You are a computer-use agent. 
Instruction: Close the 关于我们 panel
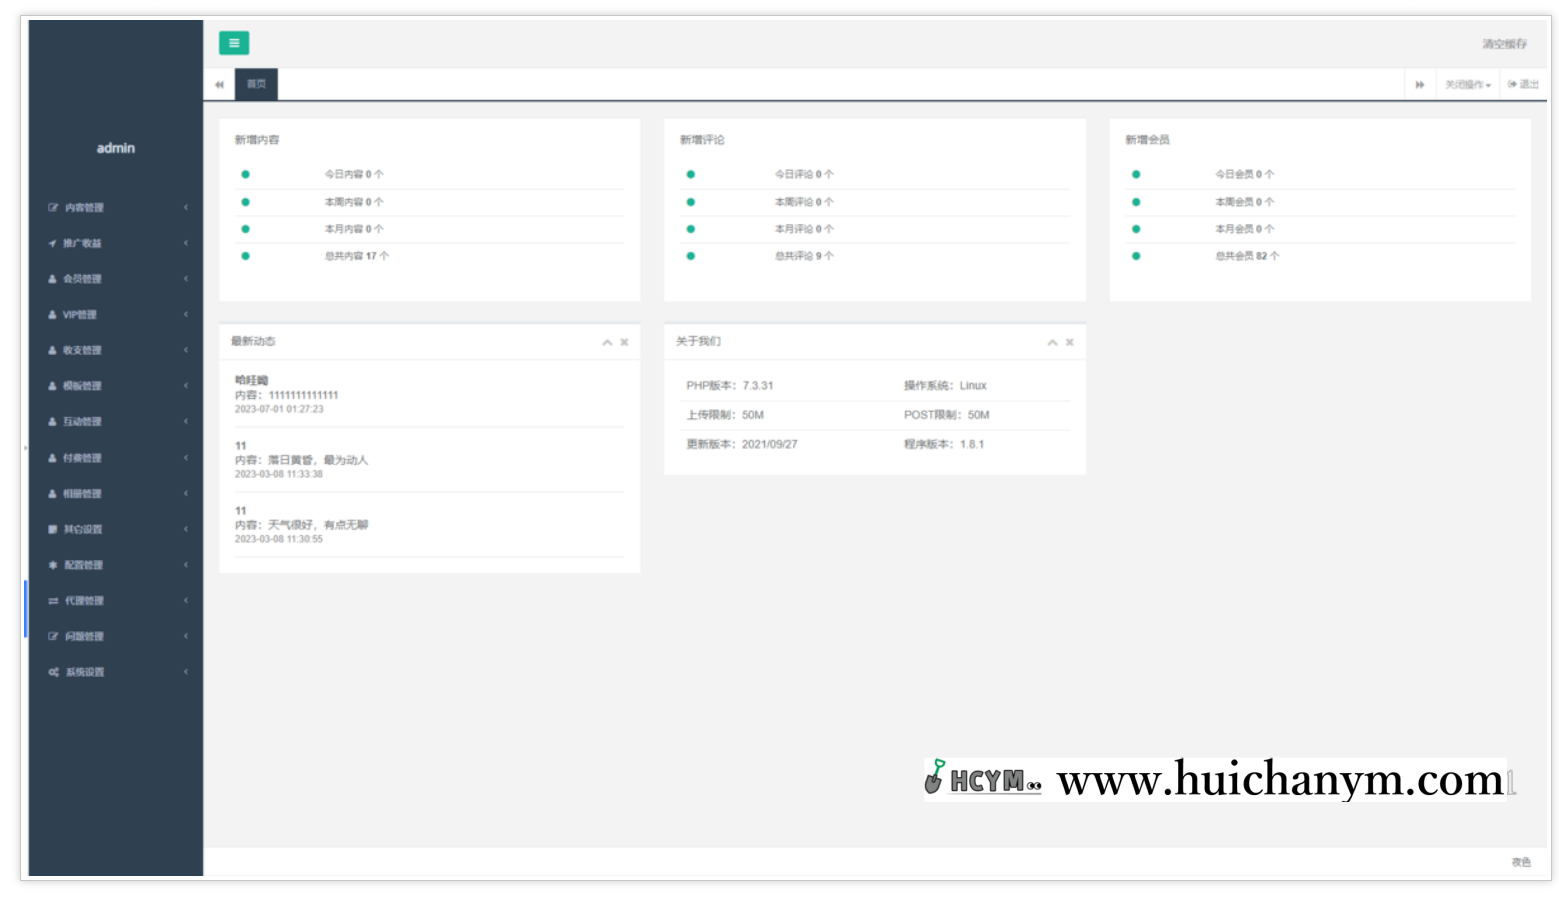click(1069, 343)
